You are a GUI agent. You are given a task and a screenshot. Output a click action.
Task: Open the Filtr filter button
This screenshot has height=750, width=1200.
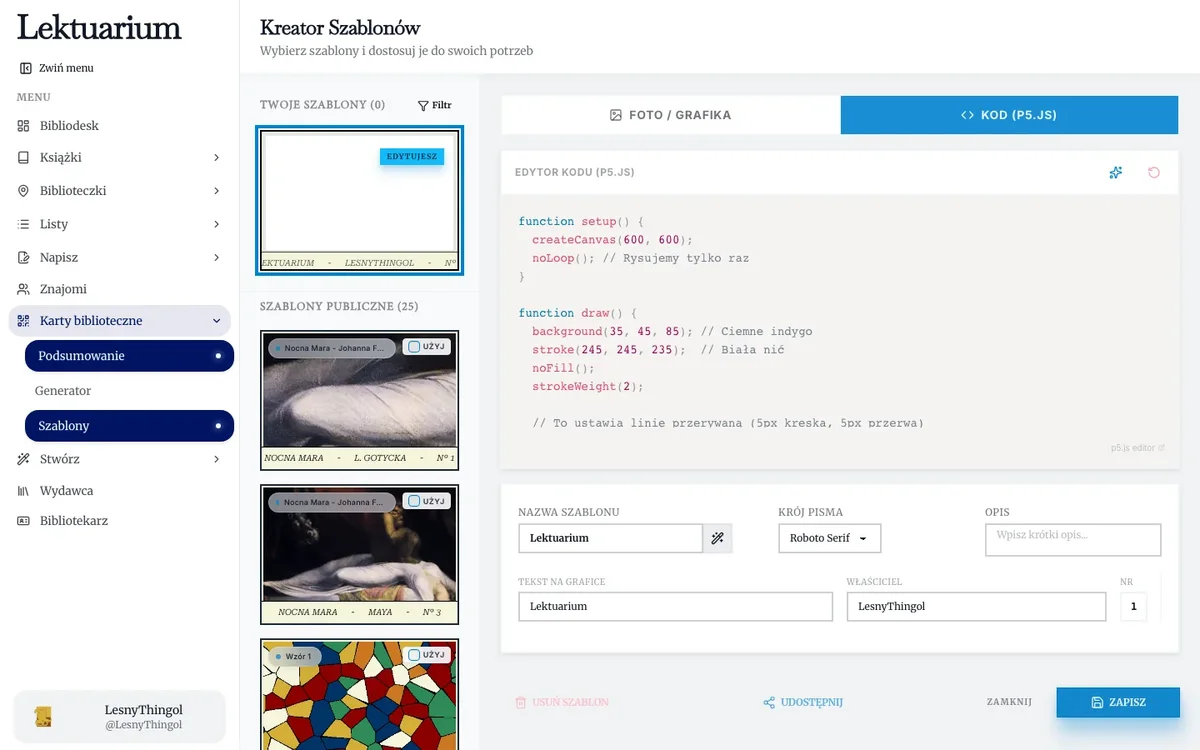point(434,105)
